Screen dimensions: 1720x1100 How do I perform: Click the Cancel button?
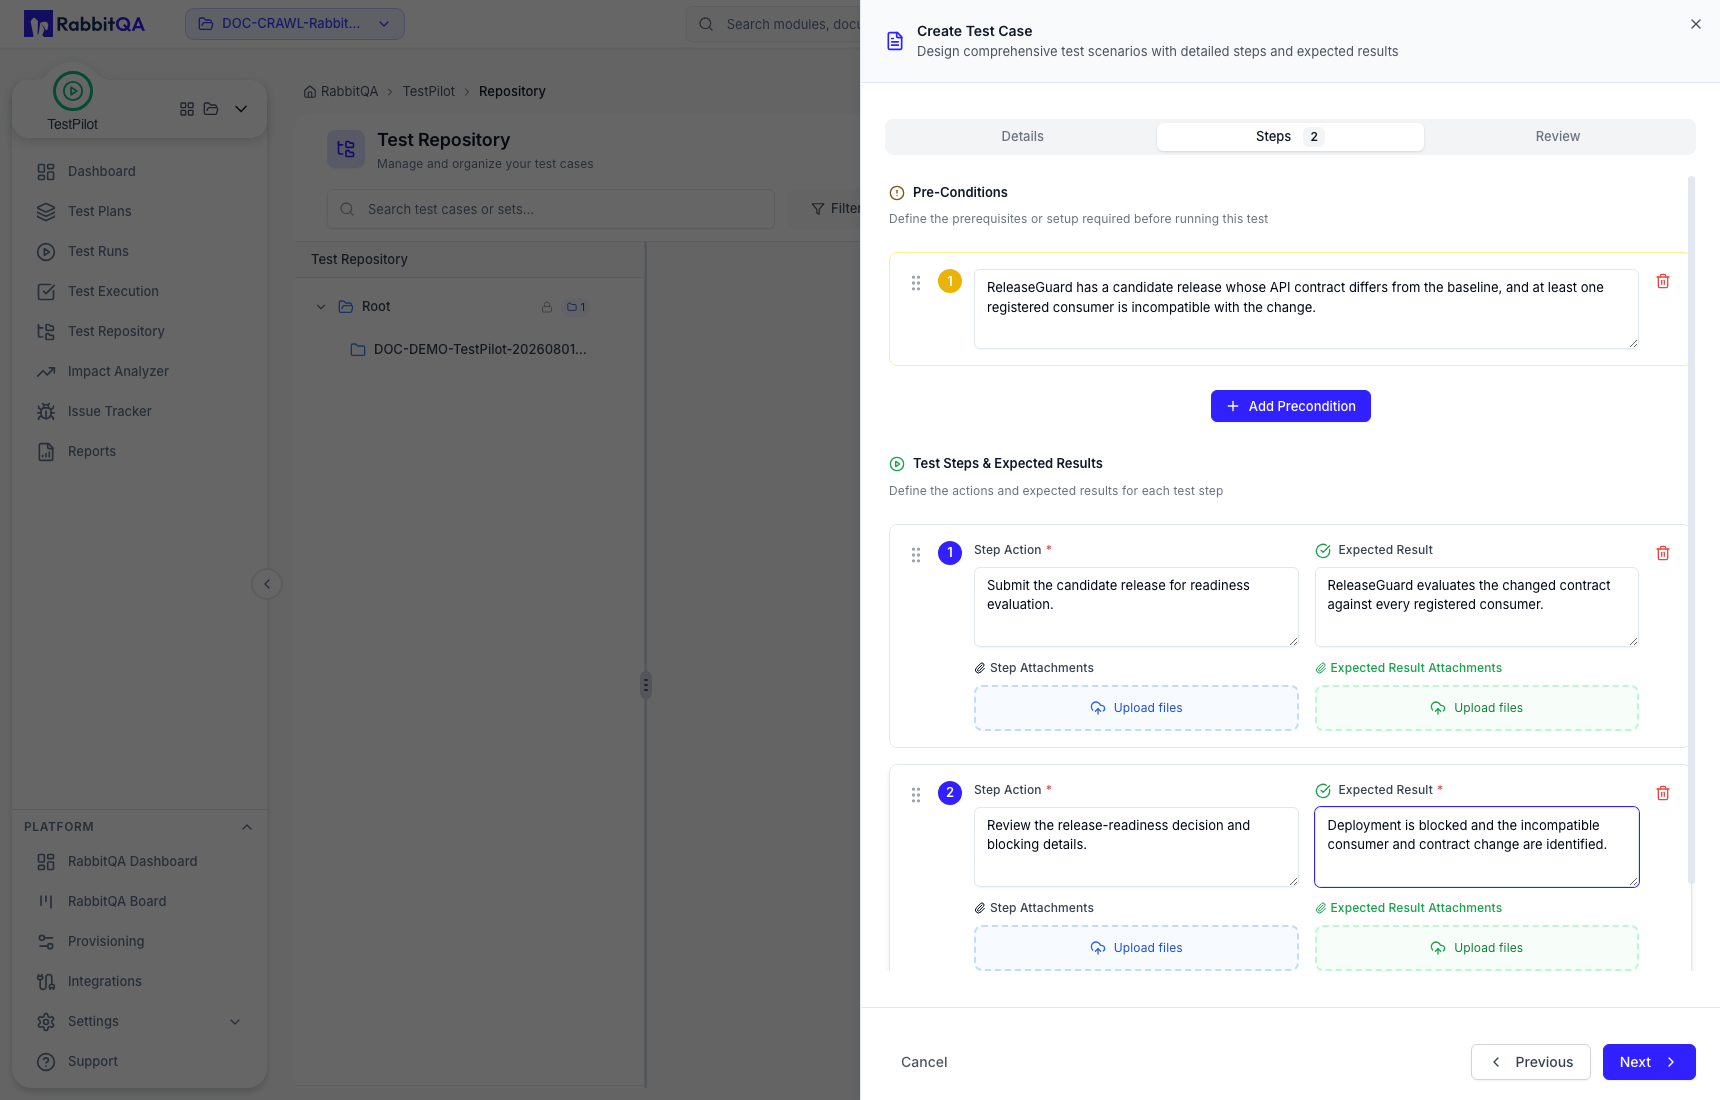click(x=924, y=1062)
